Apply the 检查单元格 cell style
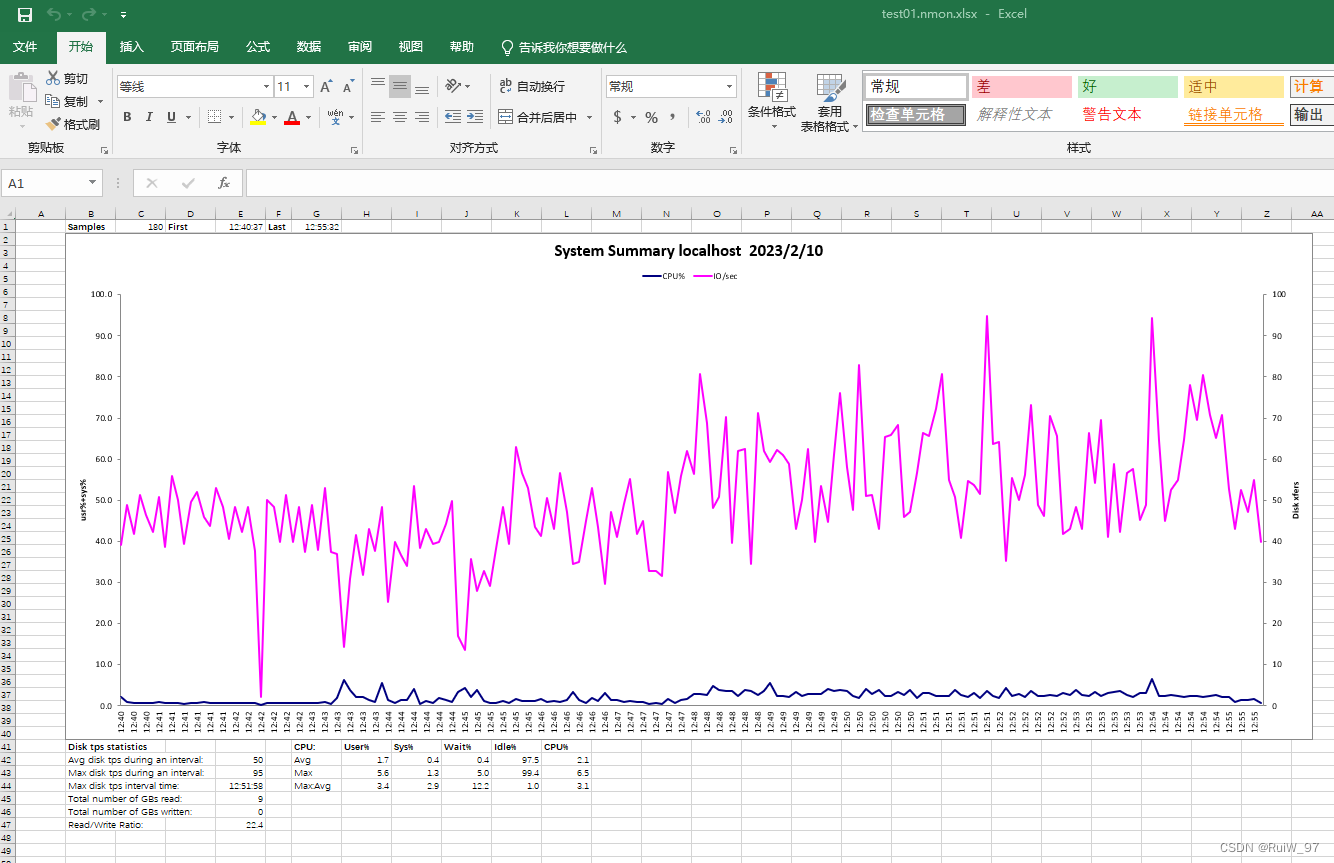Viewport: 1334px width, 863px height. (x=916, y=114)
